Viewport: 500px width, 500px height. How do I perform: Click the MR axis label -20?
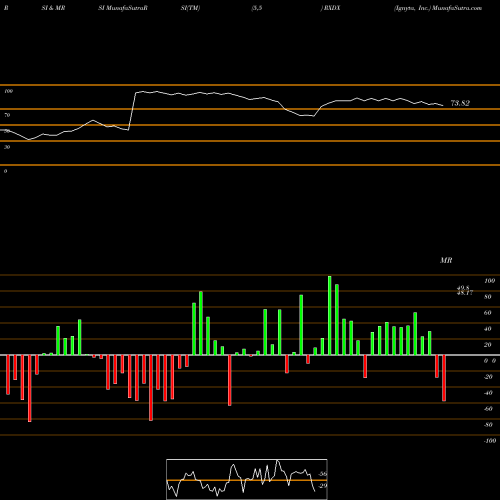click(488, 377)
